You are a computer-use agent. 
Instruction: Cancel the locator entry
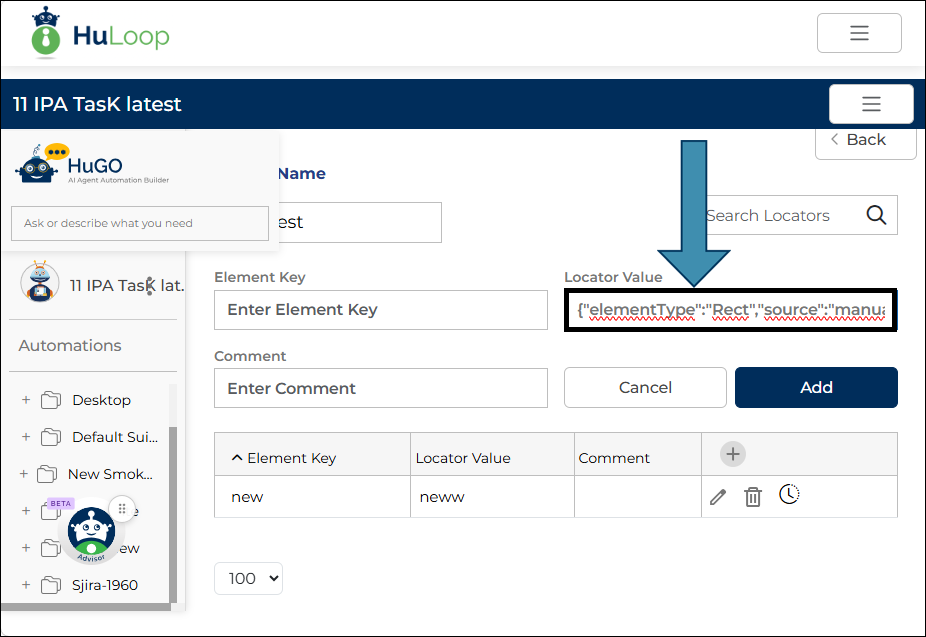645,387
